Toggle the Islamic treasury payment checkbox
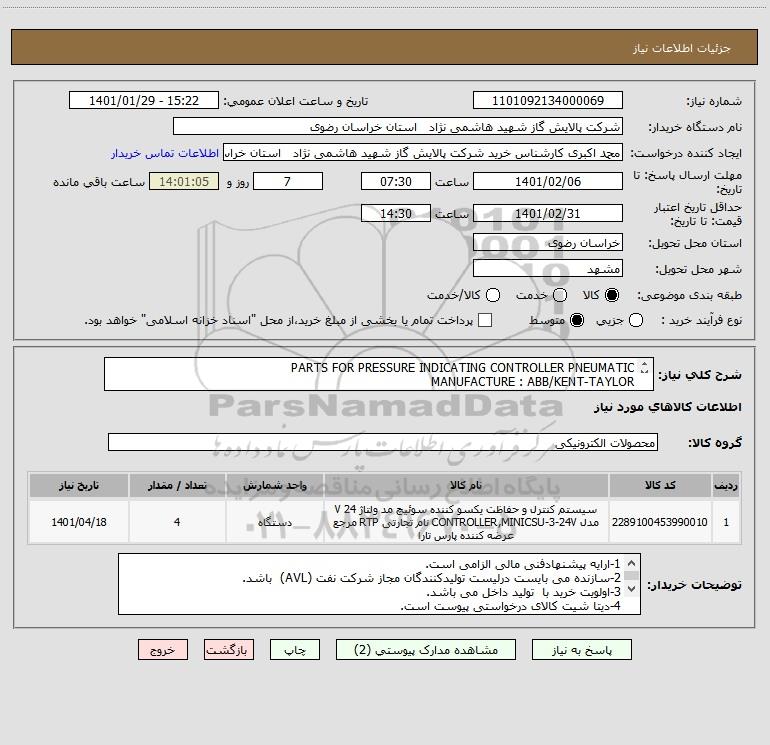This screenshot has width=770, height=745. tap(485, 320)
